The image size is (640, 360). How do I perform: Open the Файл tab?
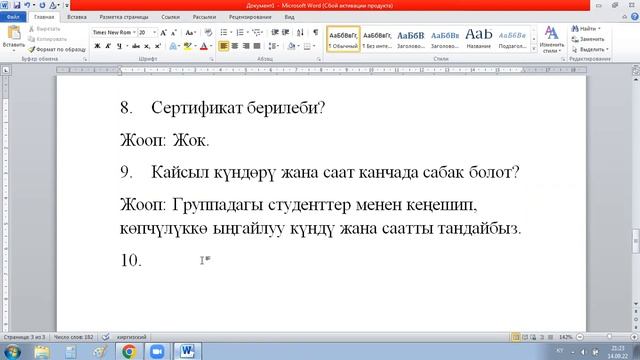tap(13, 17)
